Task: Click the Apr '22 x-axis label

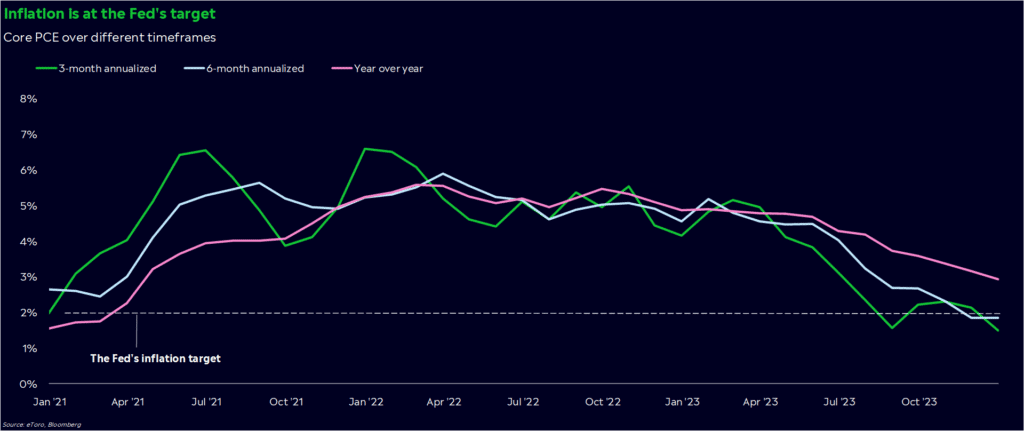Action: click(x=443, y=401)
